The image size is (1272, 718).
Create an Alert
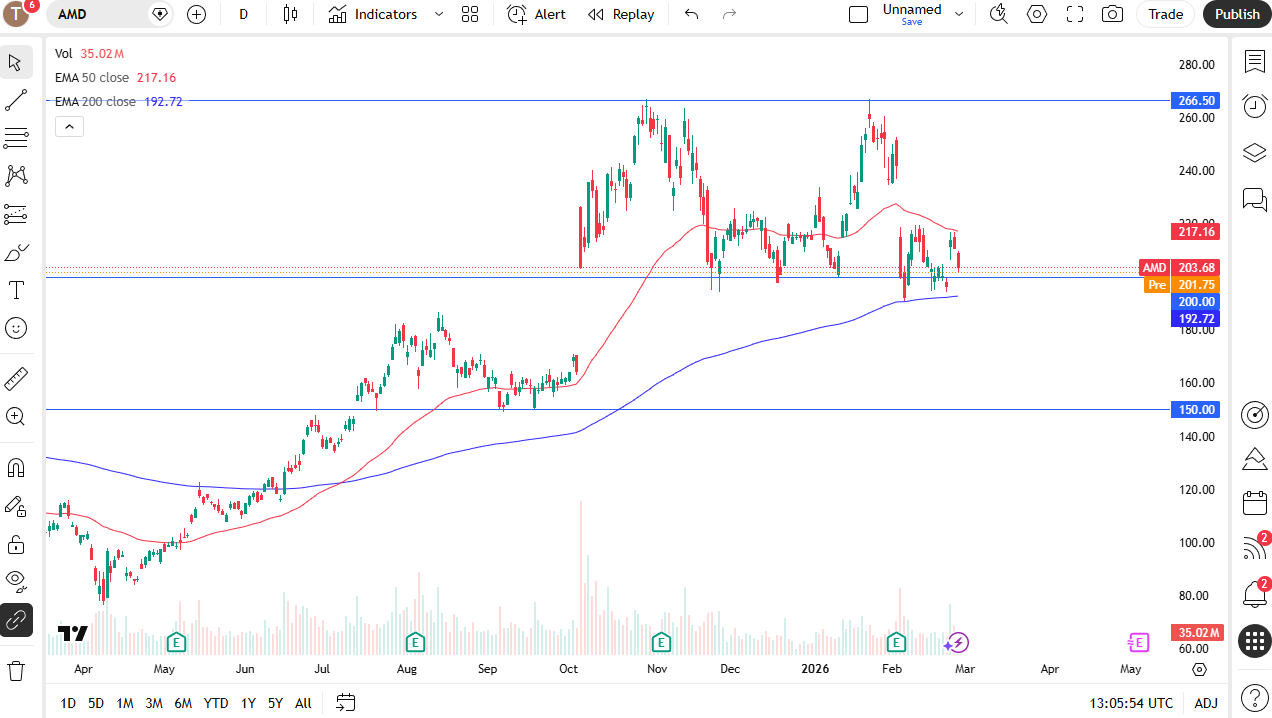[536, 14]
